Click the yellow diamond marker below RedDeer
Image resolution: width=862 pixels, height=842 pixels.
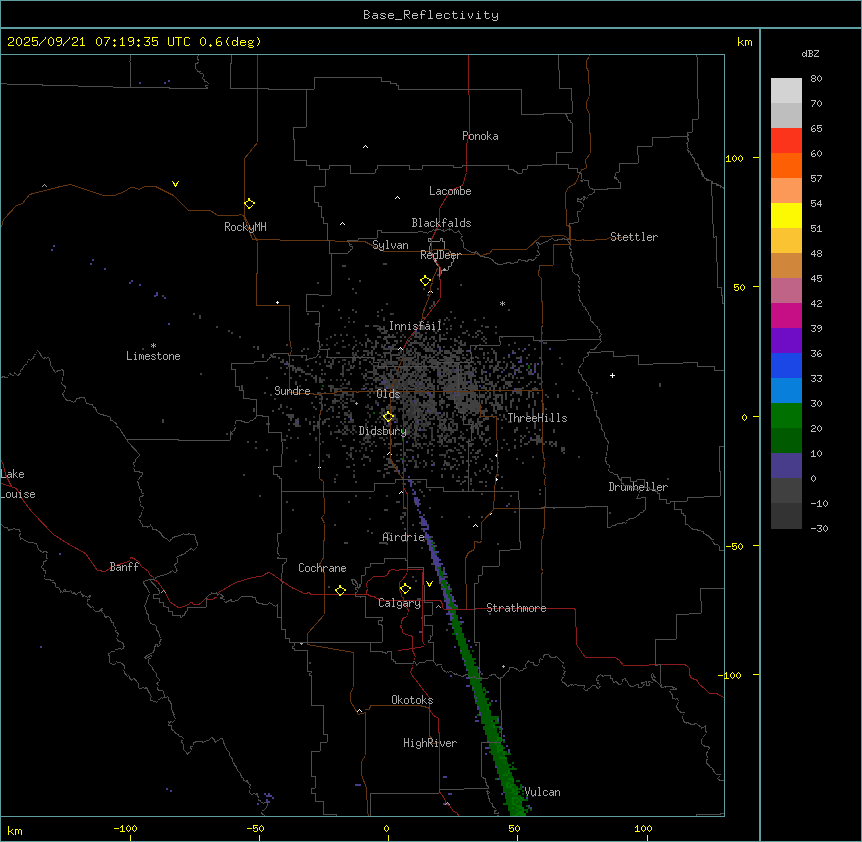coord(425,281)
